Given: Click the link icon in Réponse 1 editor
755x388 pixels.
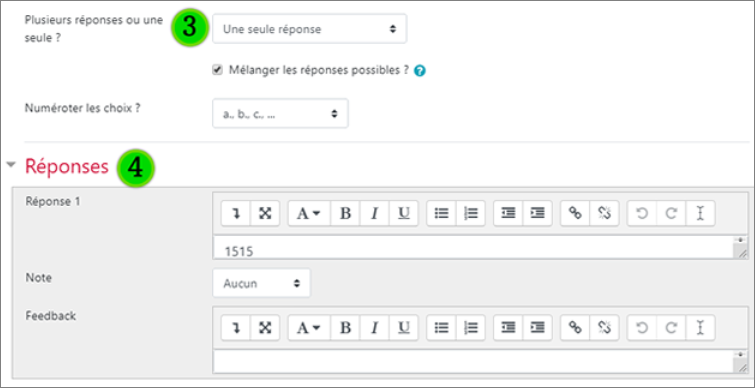Looking at the screenshot, I should [575, 213].
